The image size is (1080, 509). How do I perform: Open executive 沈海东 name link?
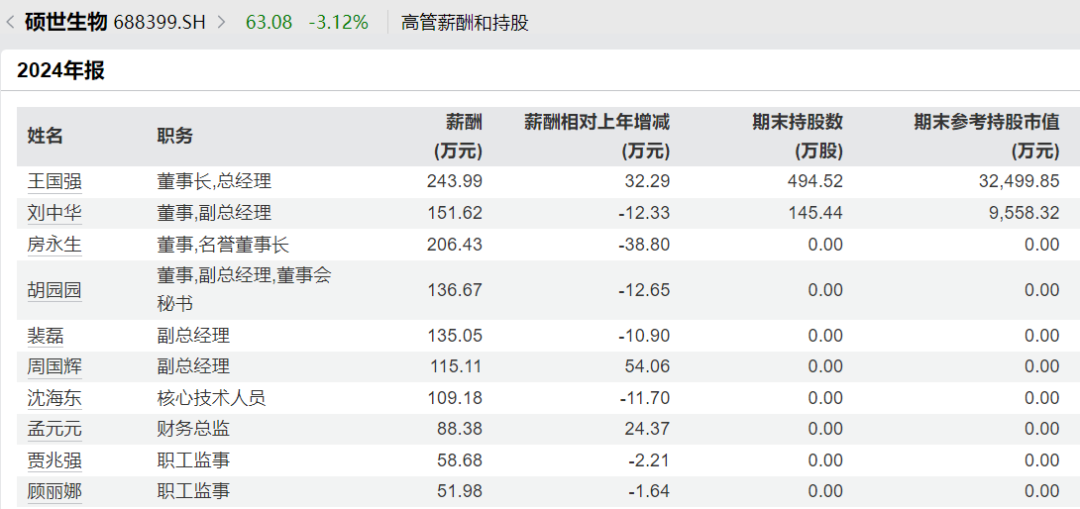54,398
